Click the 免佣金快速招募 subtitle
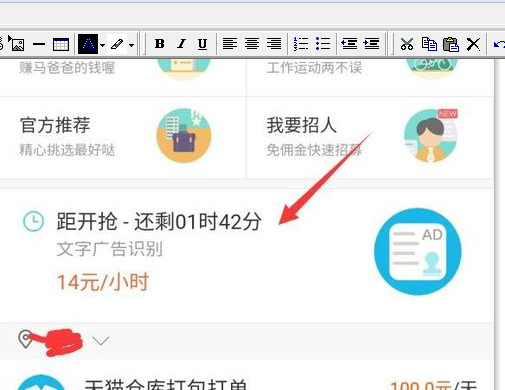Viewport: 505px width, 390px height. [x=314, y=150]
